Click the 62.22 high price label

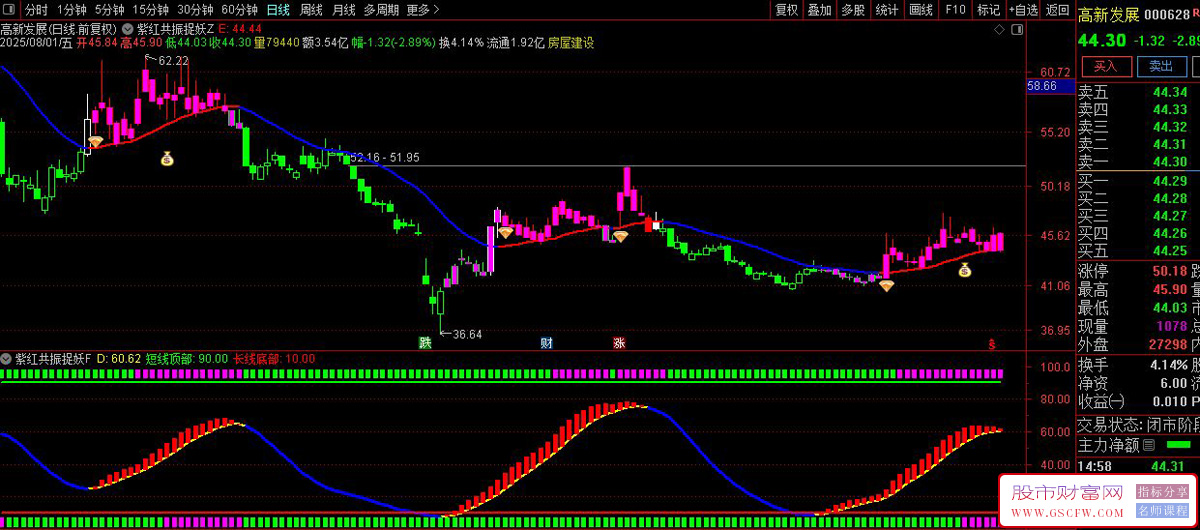pyautogui.click(x=173, y=61)
